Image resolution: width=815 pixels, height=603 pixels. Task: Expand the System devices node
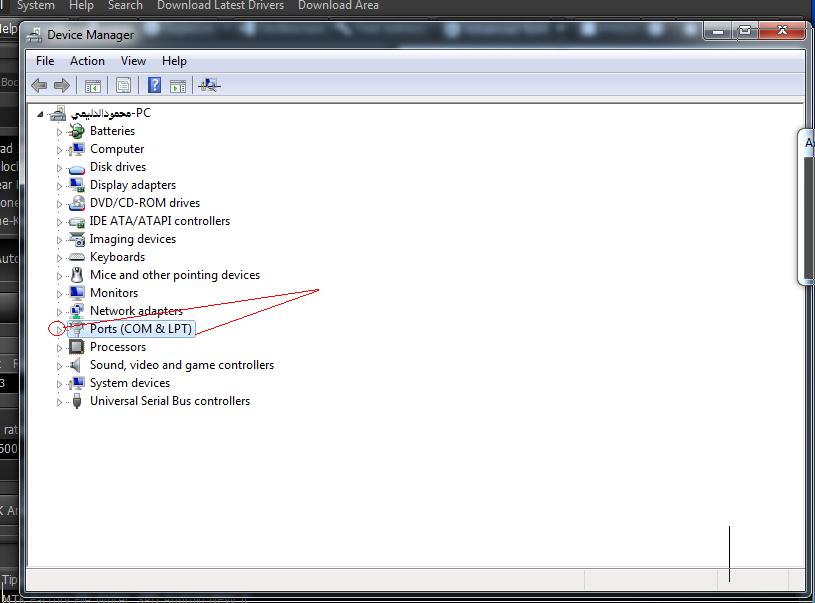(59, 384)
